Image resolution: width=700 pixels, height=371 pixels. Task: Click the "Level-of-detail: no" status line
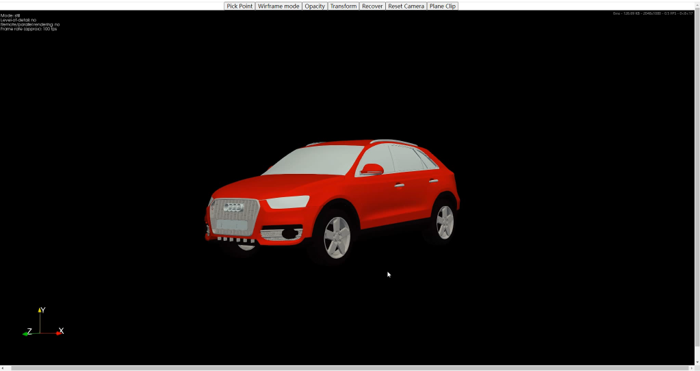[x=18, y=20]
